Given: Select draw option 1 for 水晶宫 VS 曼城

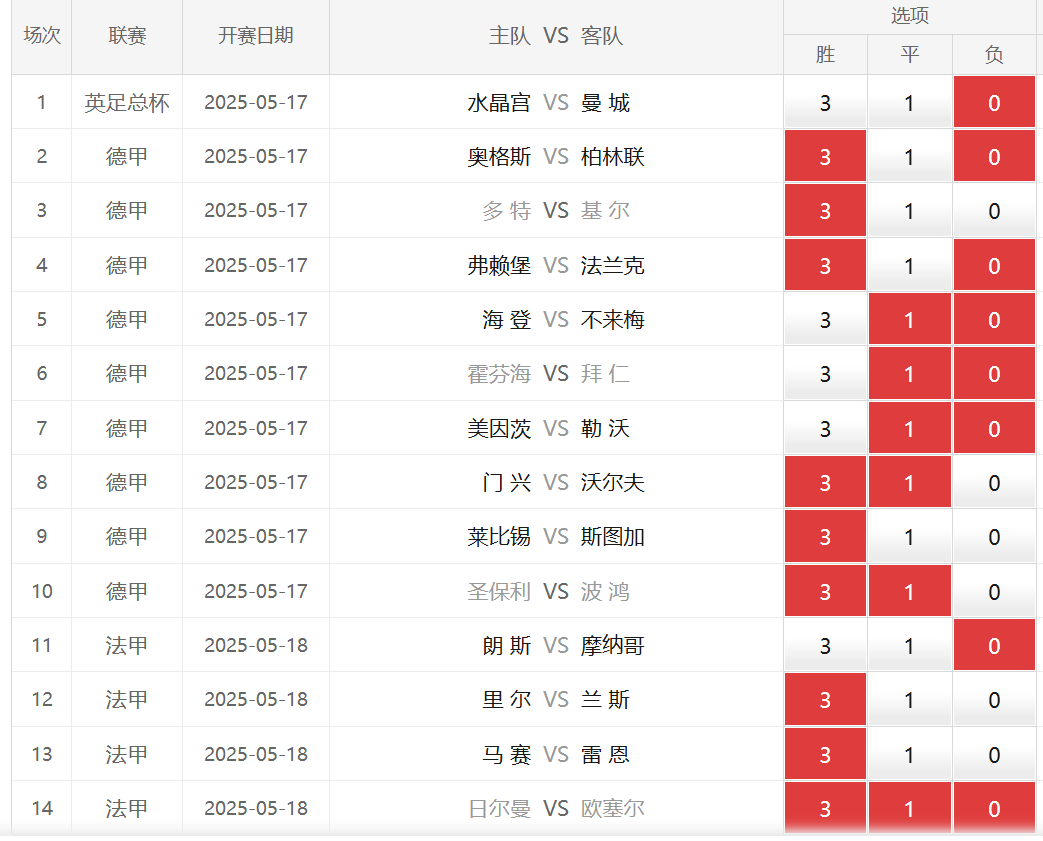Looking at the screenshot, I should 909,102.
